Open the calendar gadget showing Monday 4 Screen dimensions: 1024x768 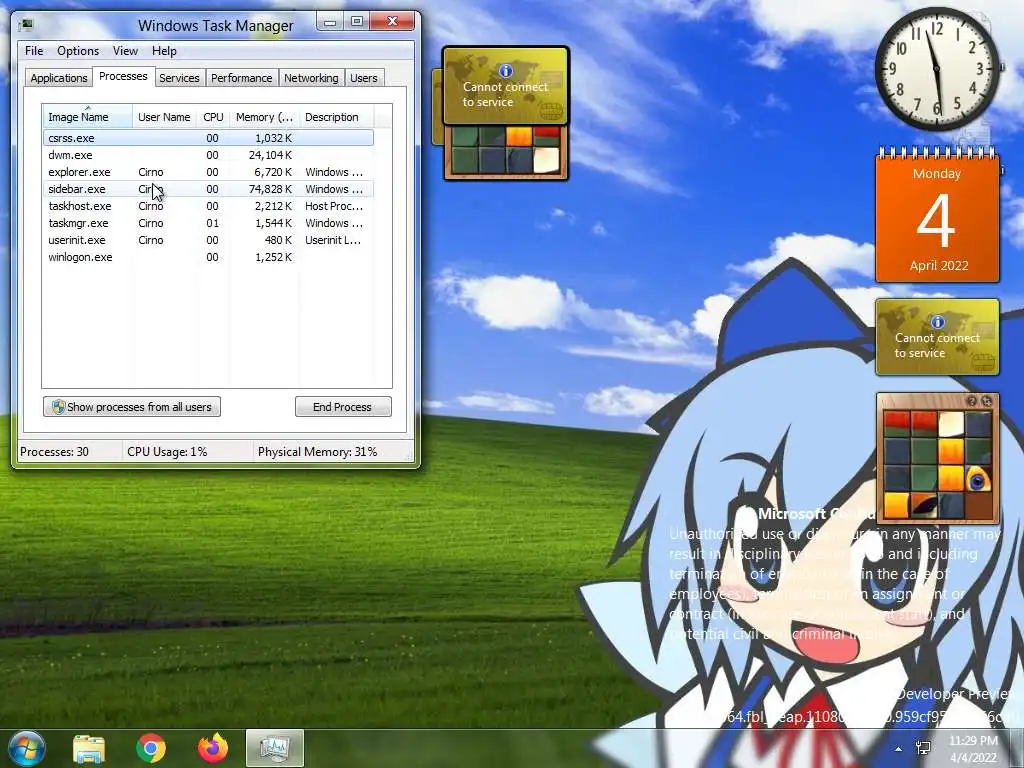pos(938,216)
